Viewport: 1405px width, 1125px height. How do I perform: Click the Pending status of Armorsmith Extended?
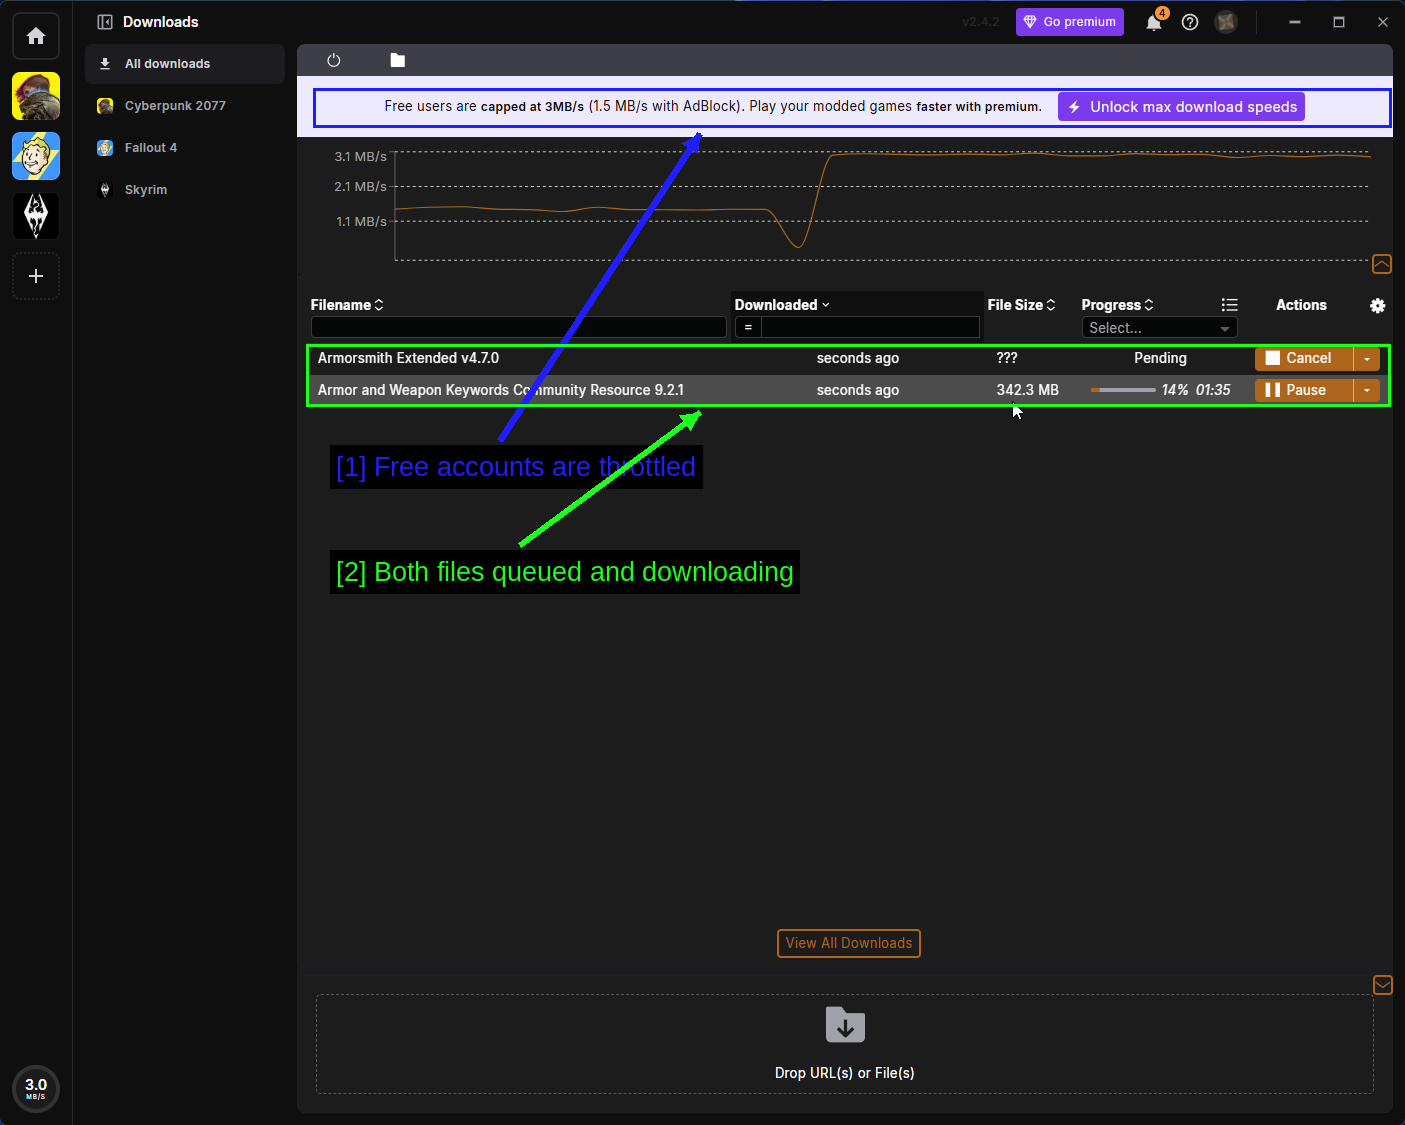[x=1160, y=358]
